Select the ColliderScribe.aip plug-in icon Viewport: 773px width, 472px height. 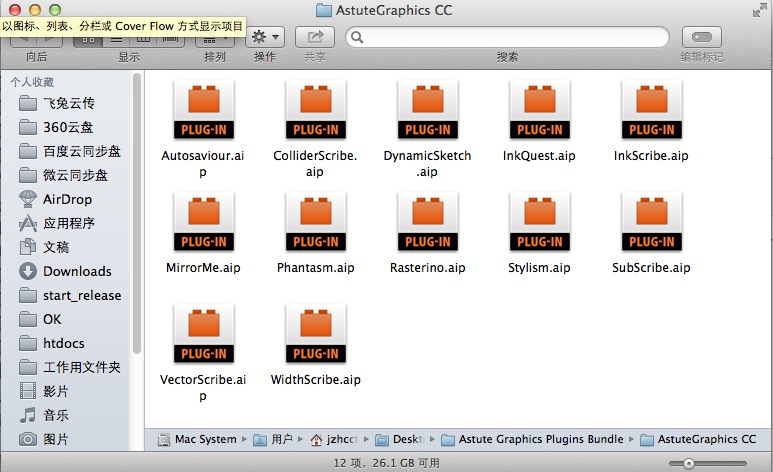(316, 109)
